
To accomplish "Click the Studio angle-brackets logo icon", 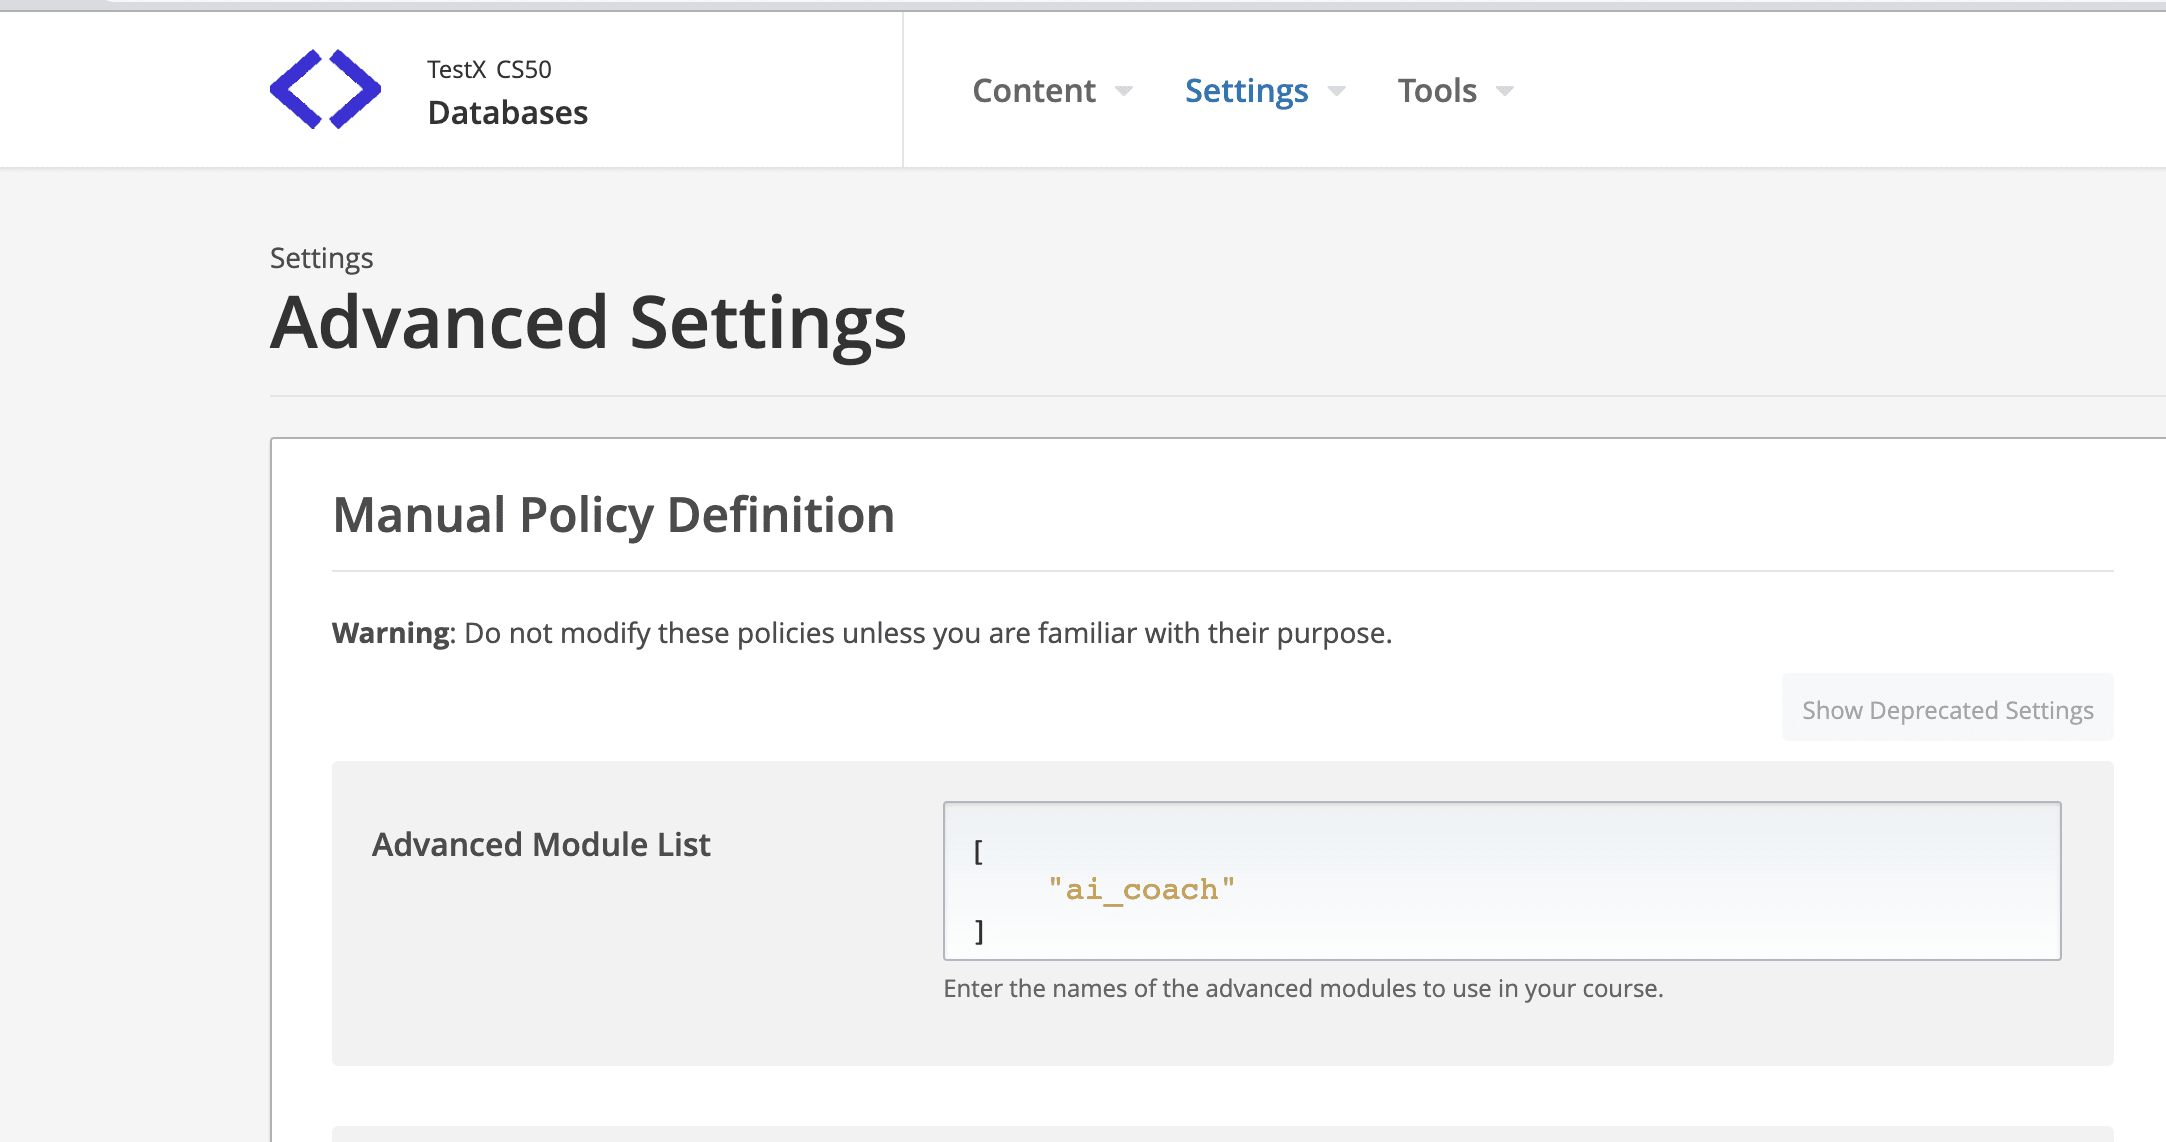I will point(323,90).
